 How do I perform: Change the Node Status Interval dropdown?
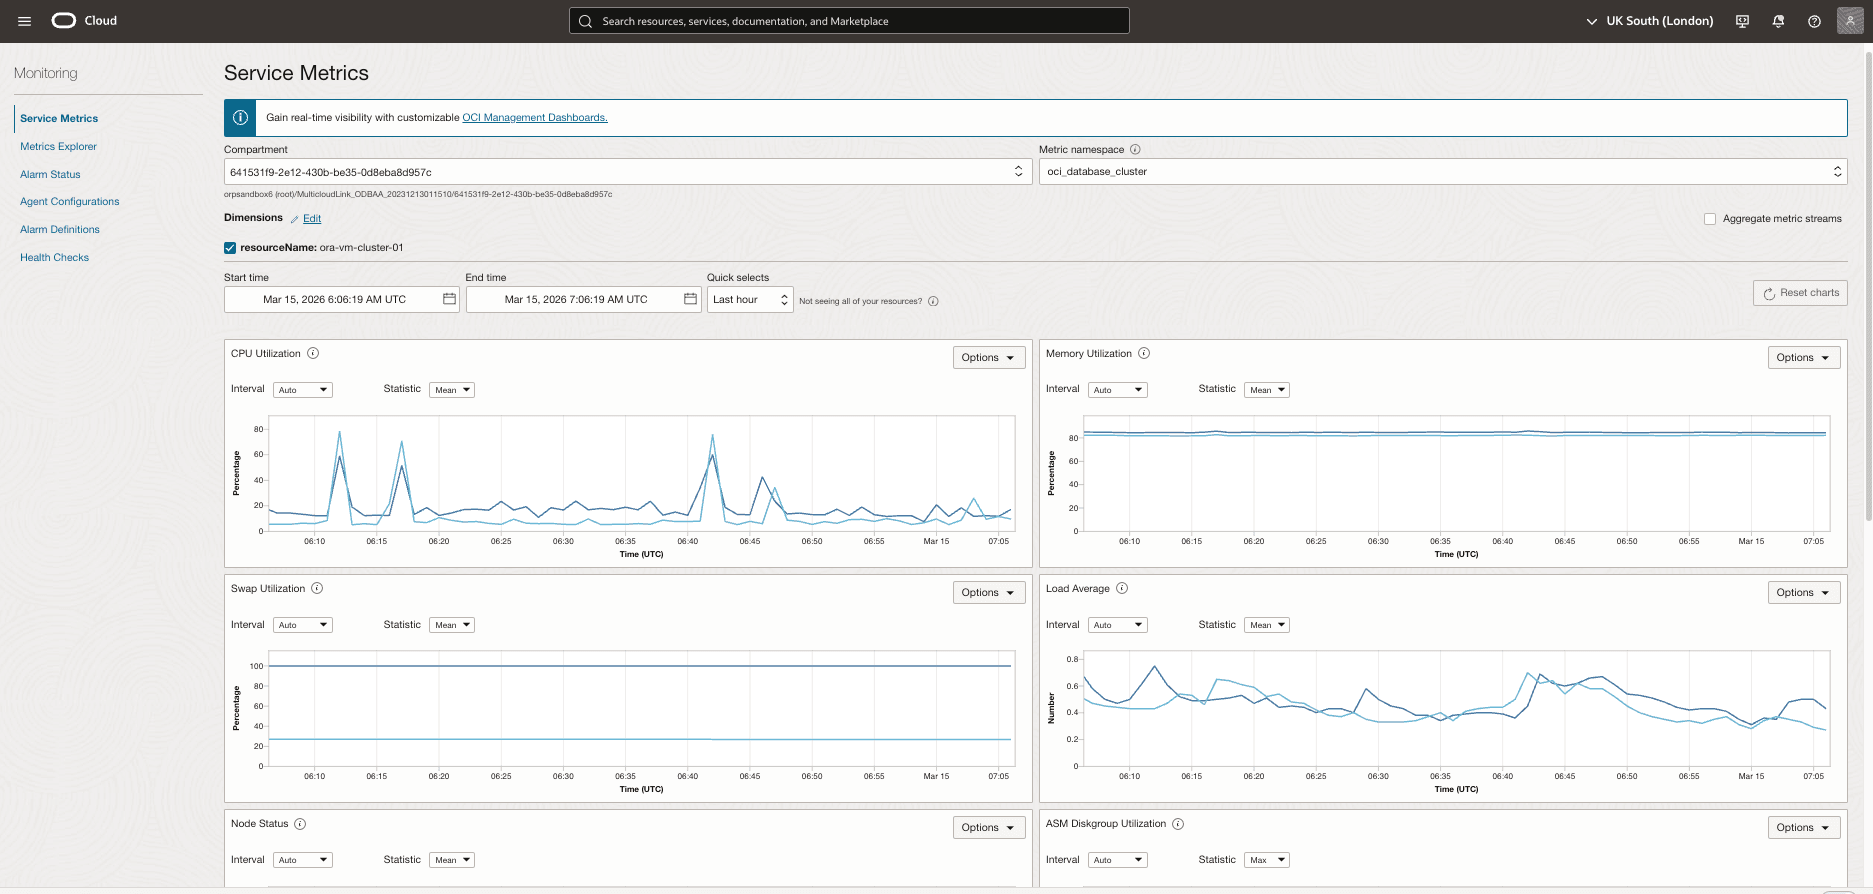pyautogui.click(x=302, y=860)
